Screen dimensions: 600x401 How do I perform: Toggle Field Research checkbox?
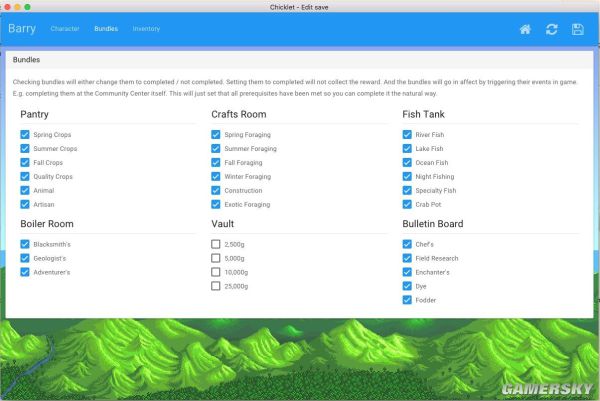(407, 258)
